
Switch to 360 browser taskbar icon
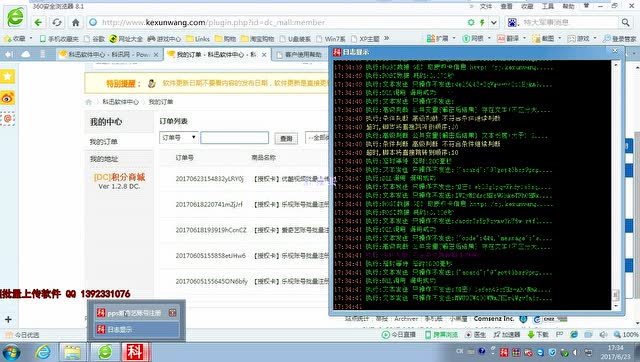coord(104,352)
